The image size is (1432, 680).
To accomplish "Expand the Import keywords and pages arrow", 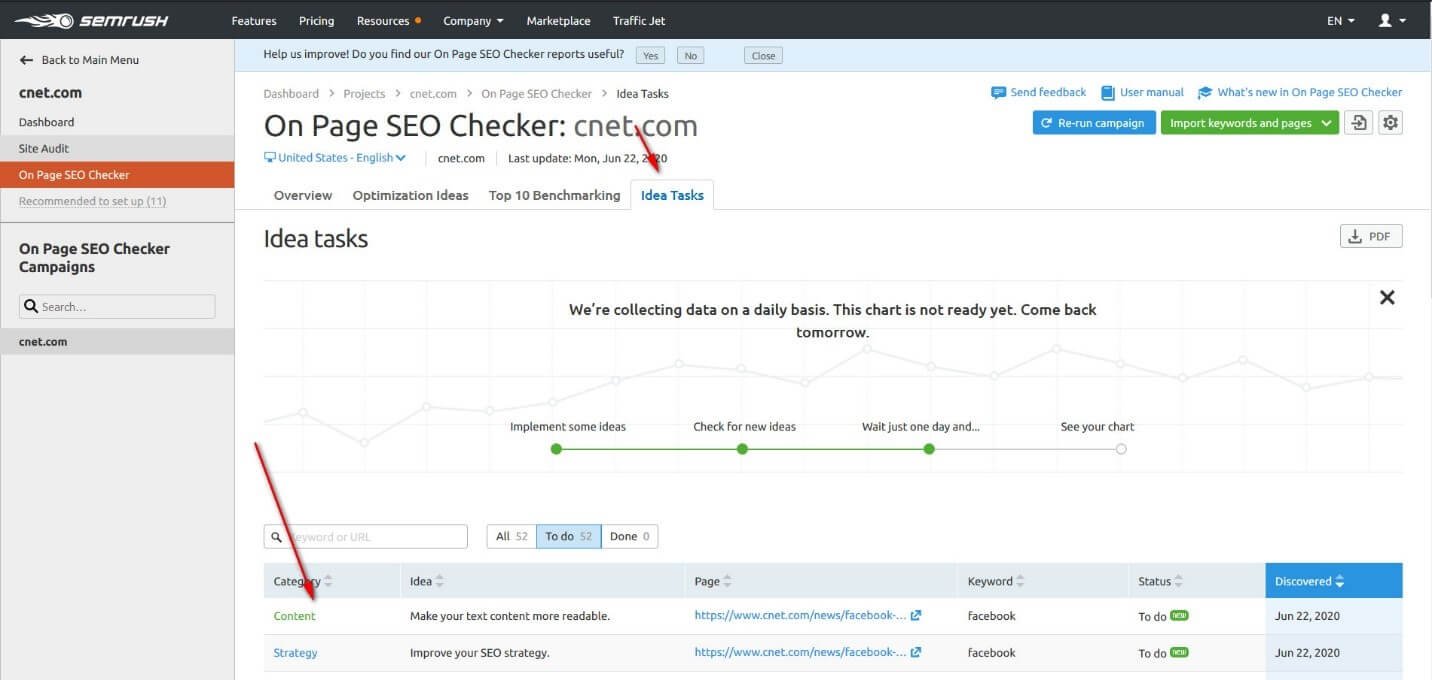I will [1327, 123].
